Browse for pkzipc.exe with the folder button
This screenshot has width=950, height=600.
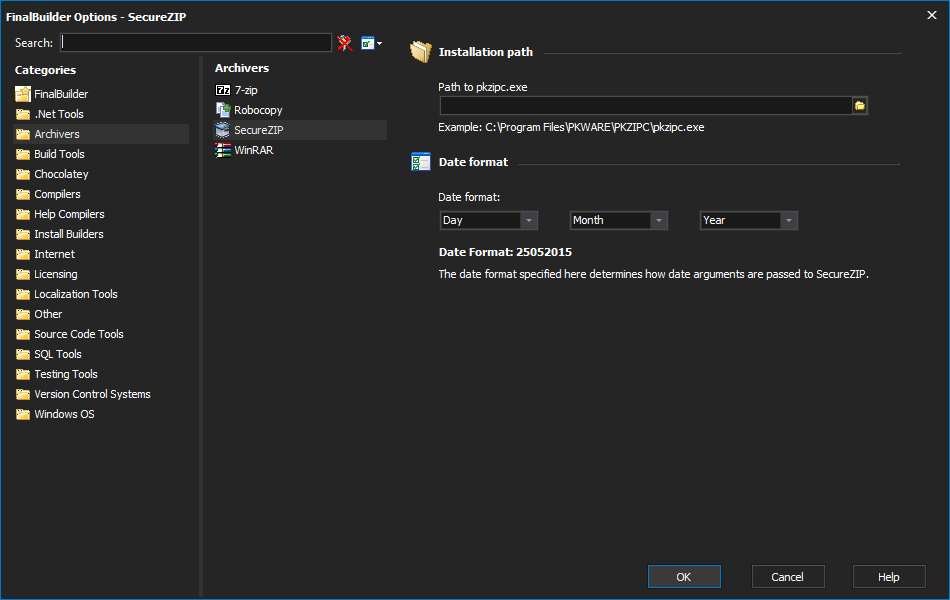(x=860, y=105)
